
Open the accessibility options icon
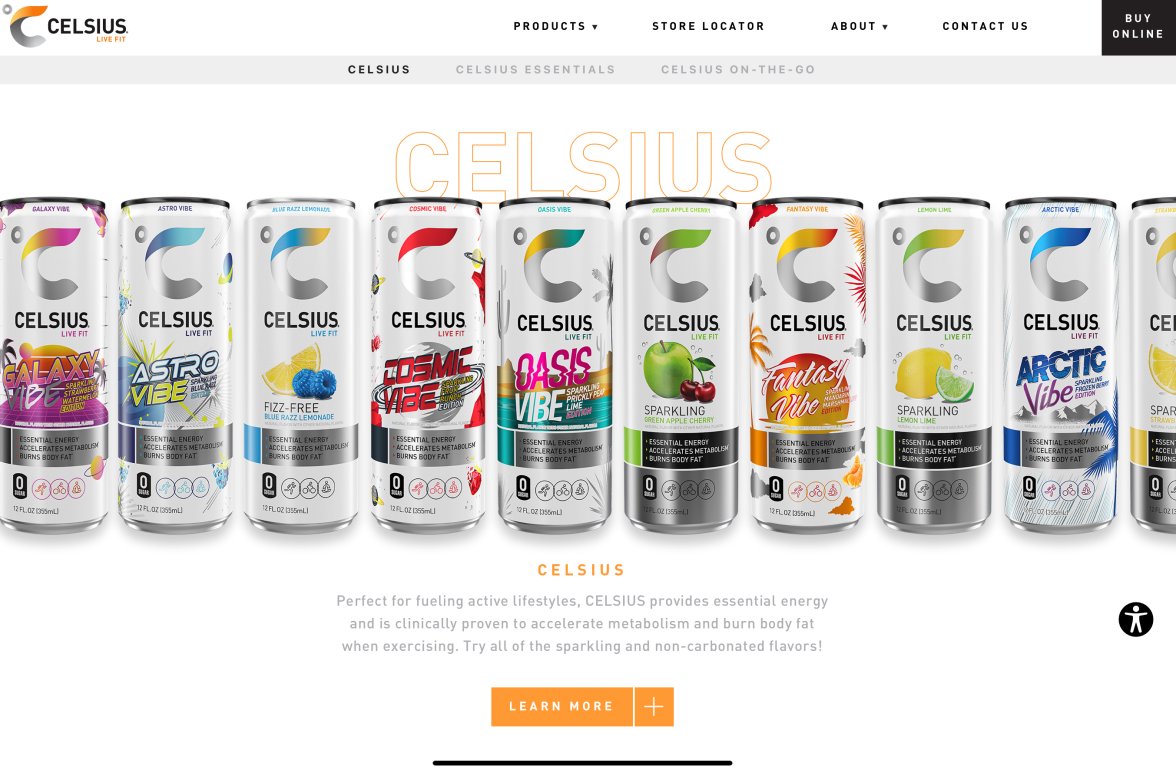pyautogui.click(x=1136, y=620)
